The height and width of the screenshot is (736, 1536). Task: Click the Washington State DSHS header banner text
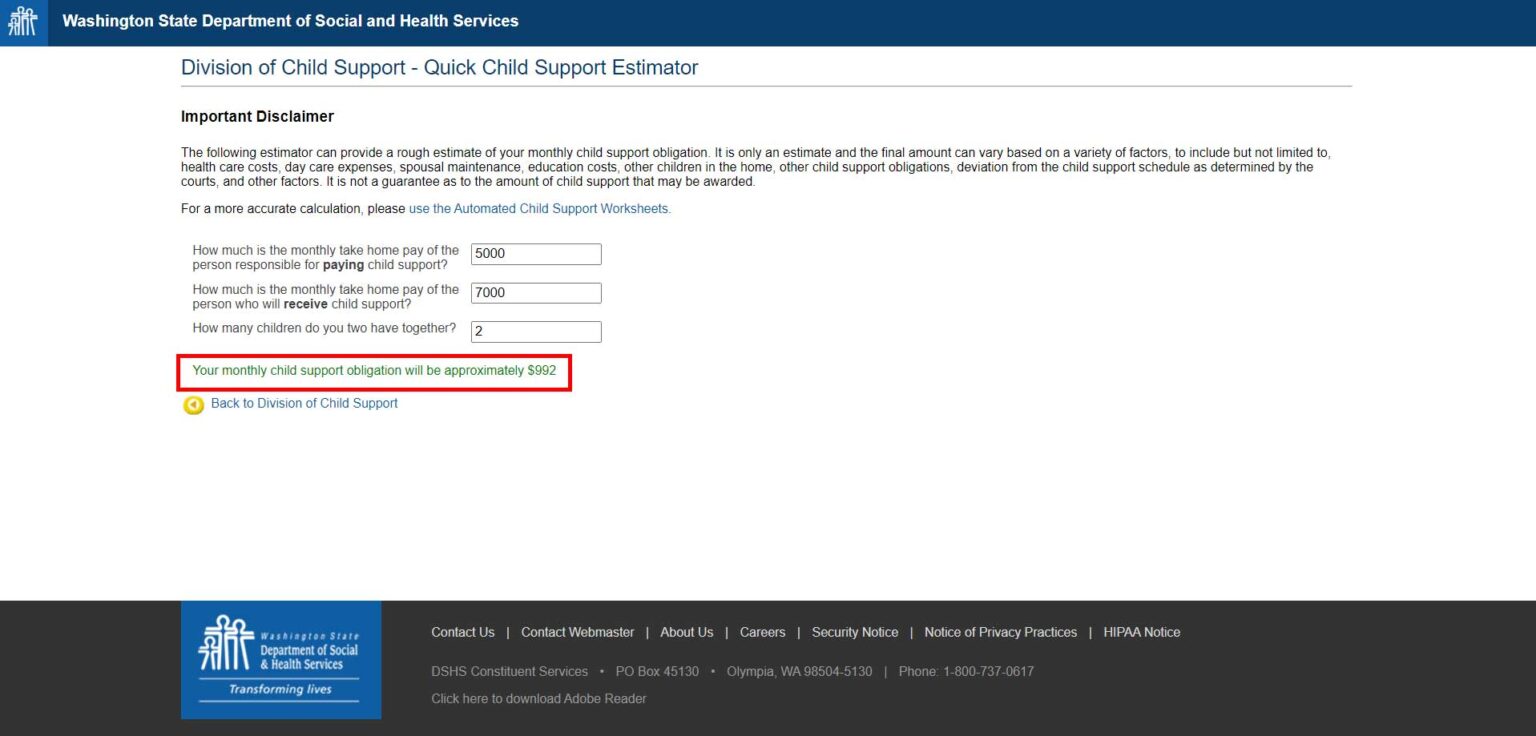coord(290,20)
